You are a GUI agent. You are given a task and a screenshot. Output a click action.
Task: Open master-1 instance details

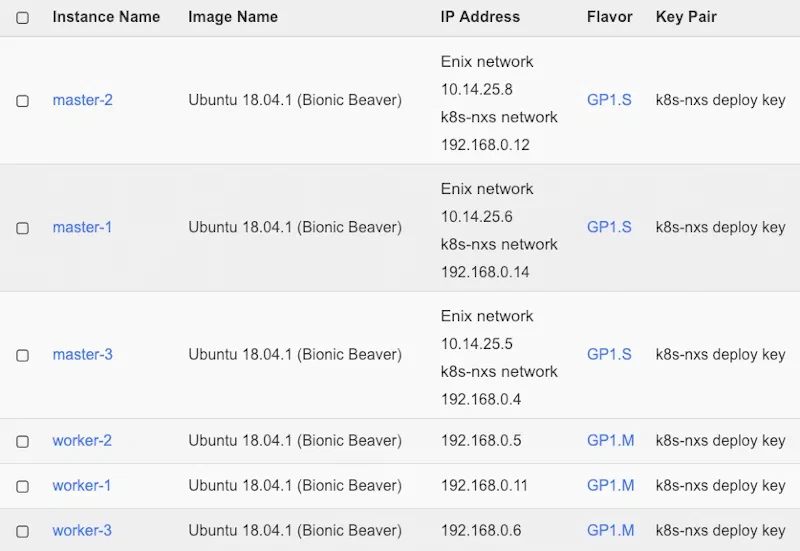coord(82,227)
